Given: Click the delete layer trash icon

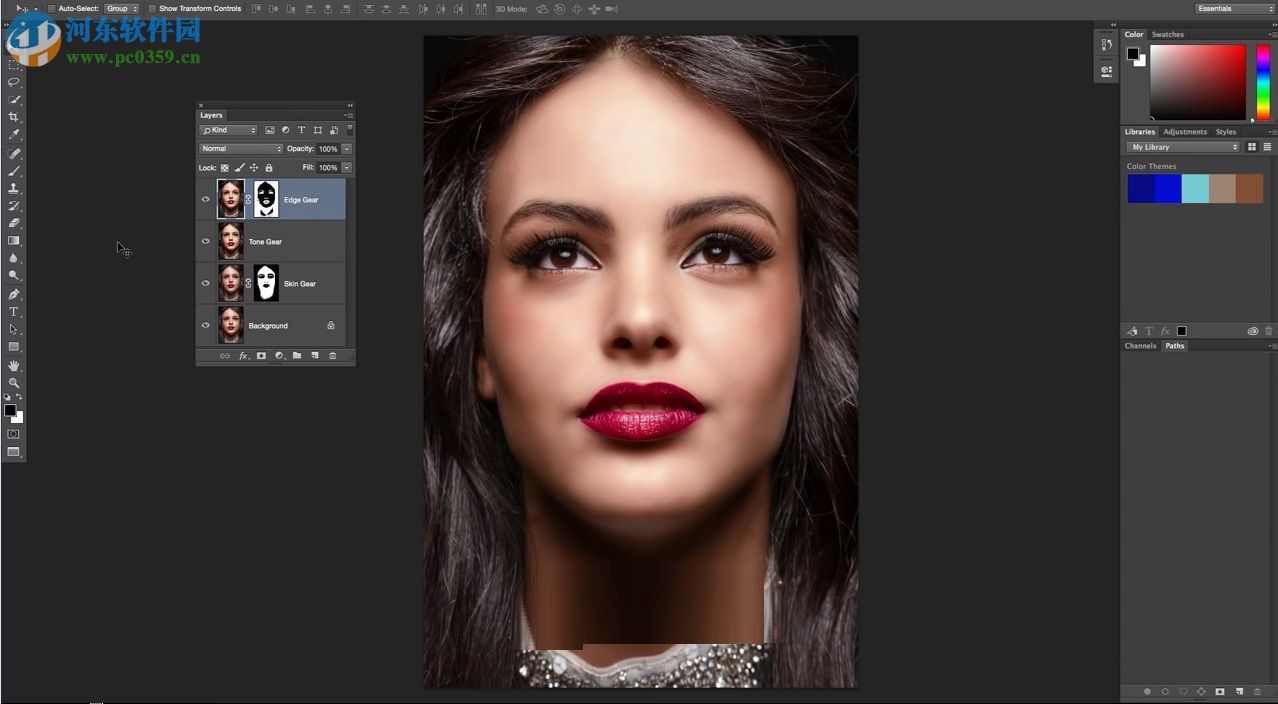Looking at the screenshot, I should [333, 356].
